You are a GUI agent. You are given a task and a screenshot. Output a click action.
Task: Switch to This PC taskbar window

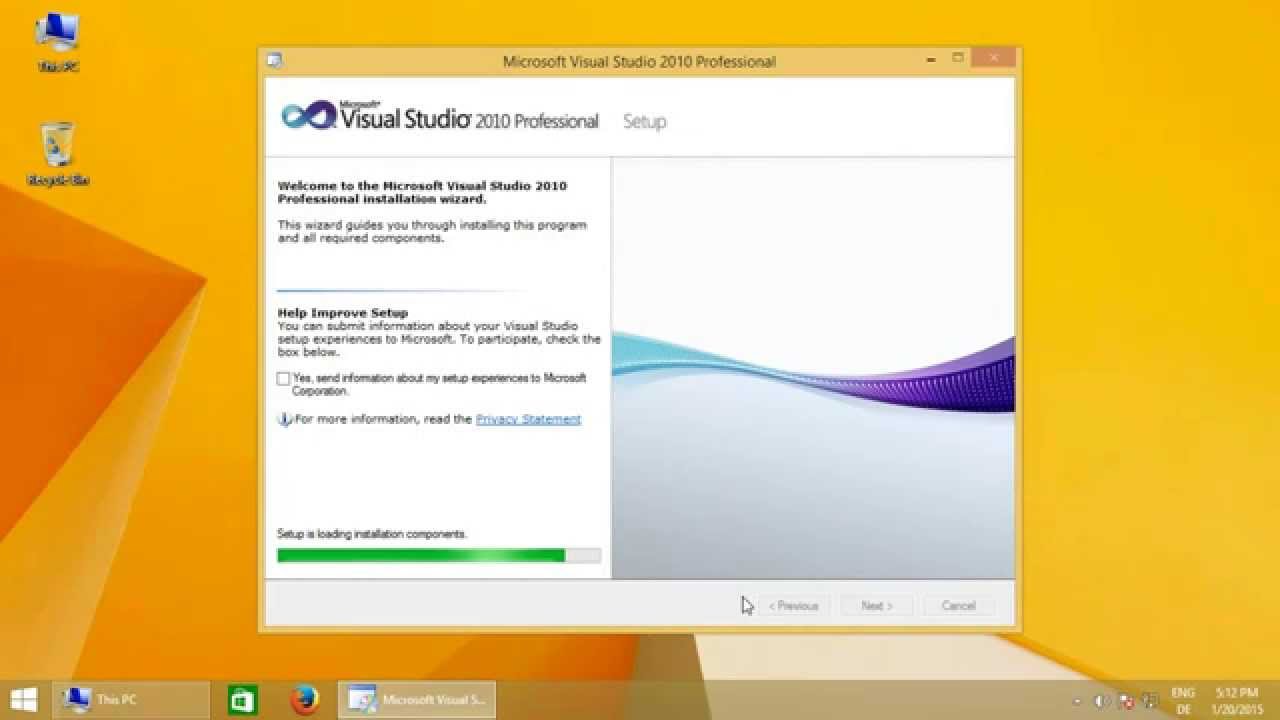coord(129,699)
